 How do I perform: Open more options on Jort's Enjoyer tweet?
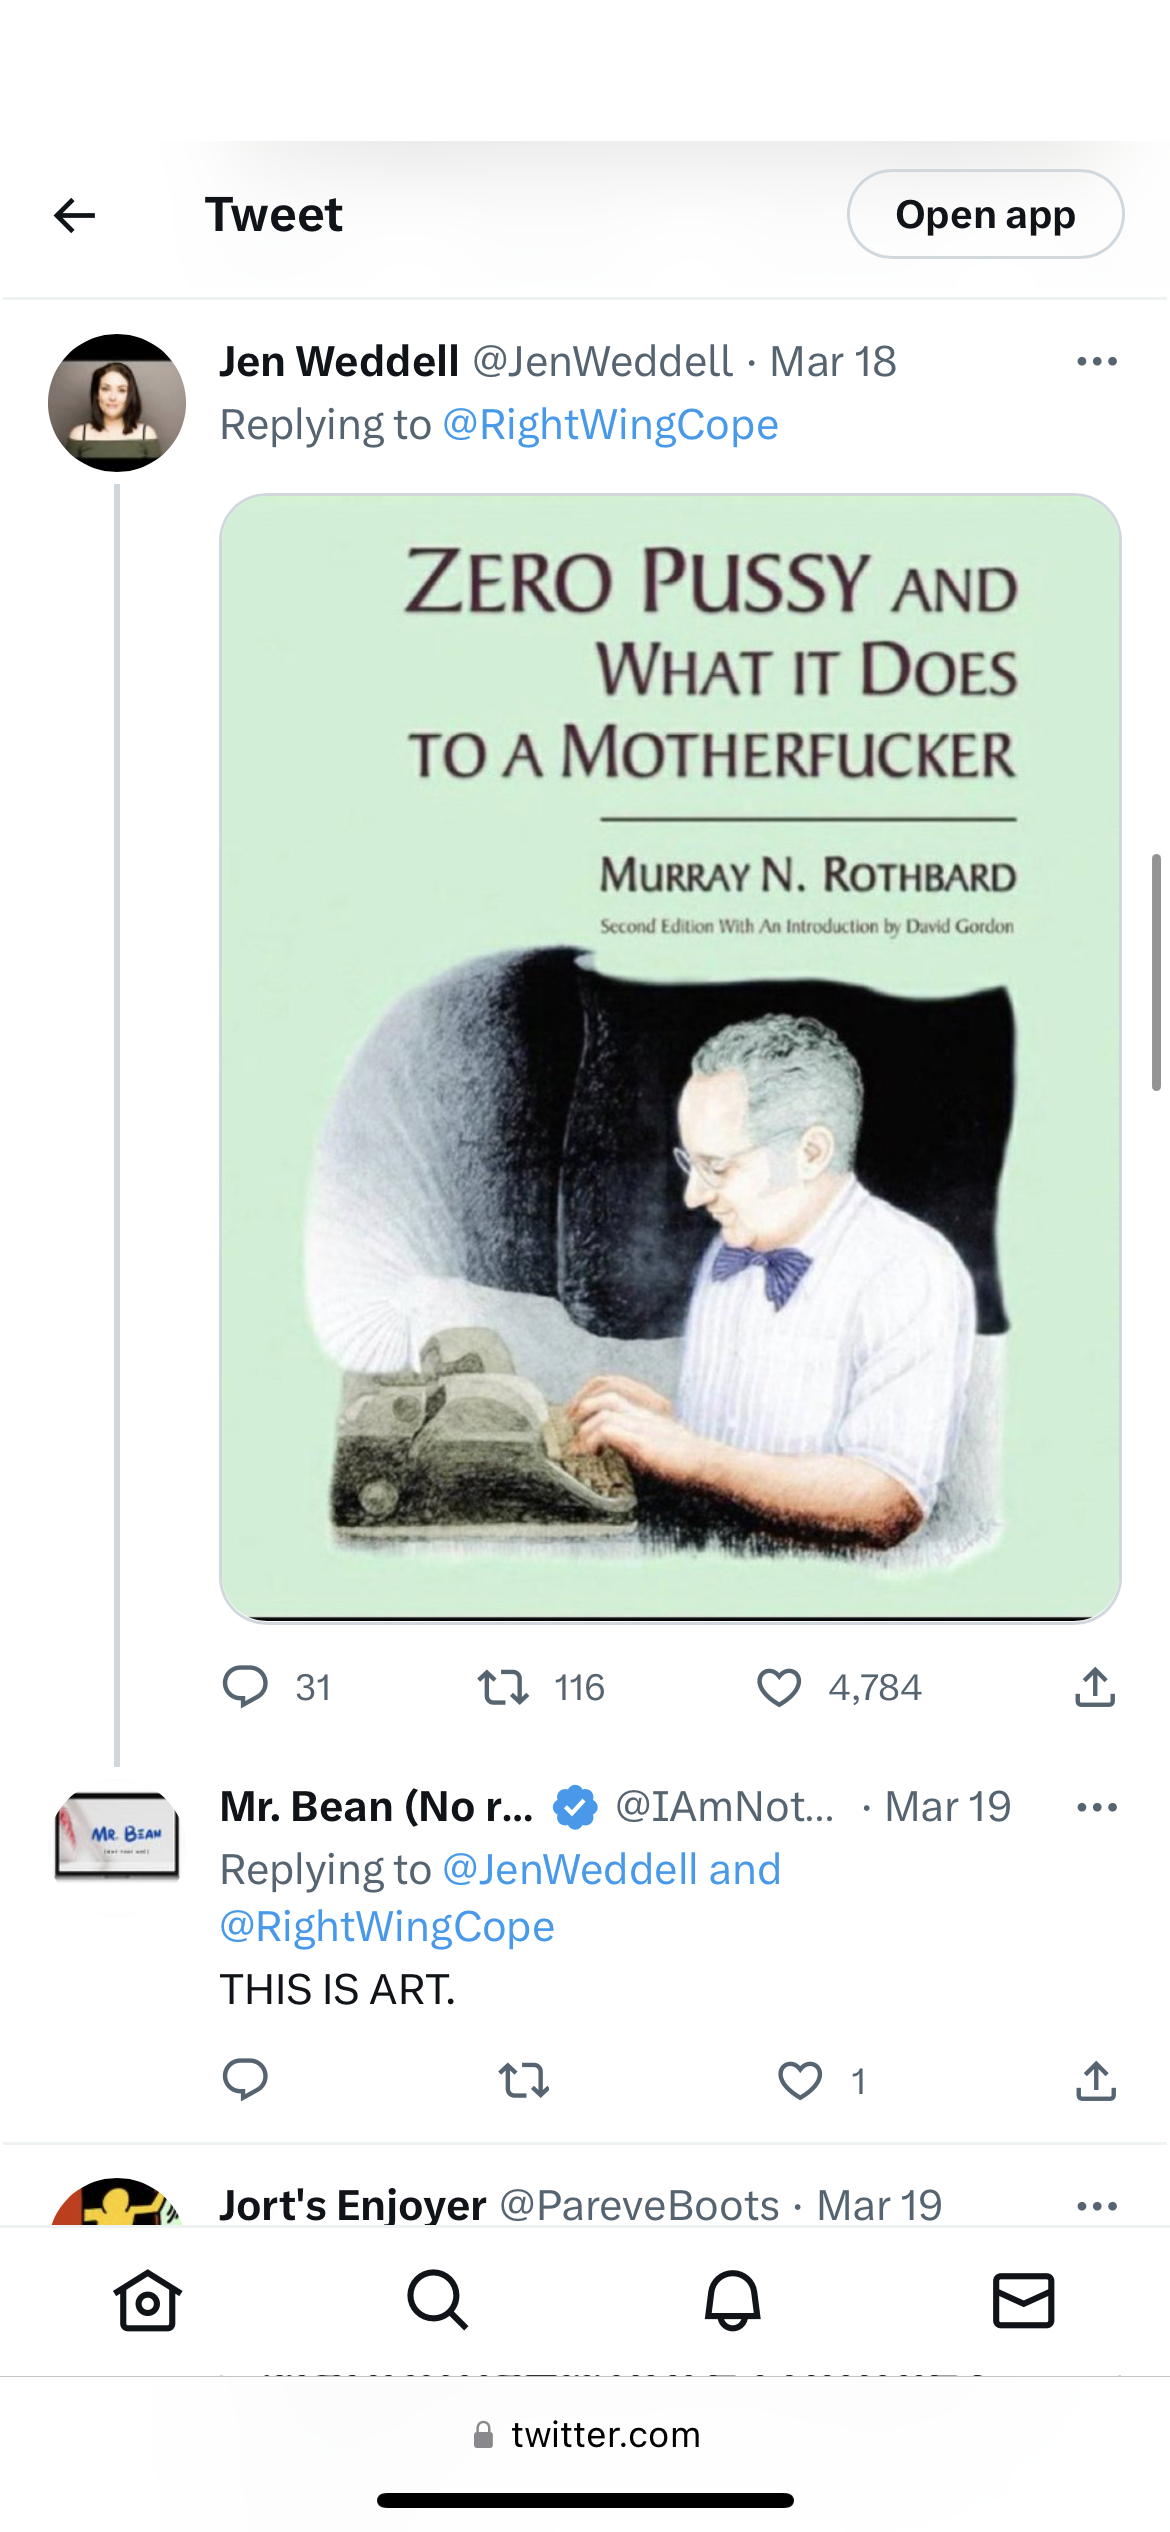pyautogui.click(x=1096, y=2206)
